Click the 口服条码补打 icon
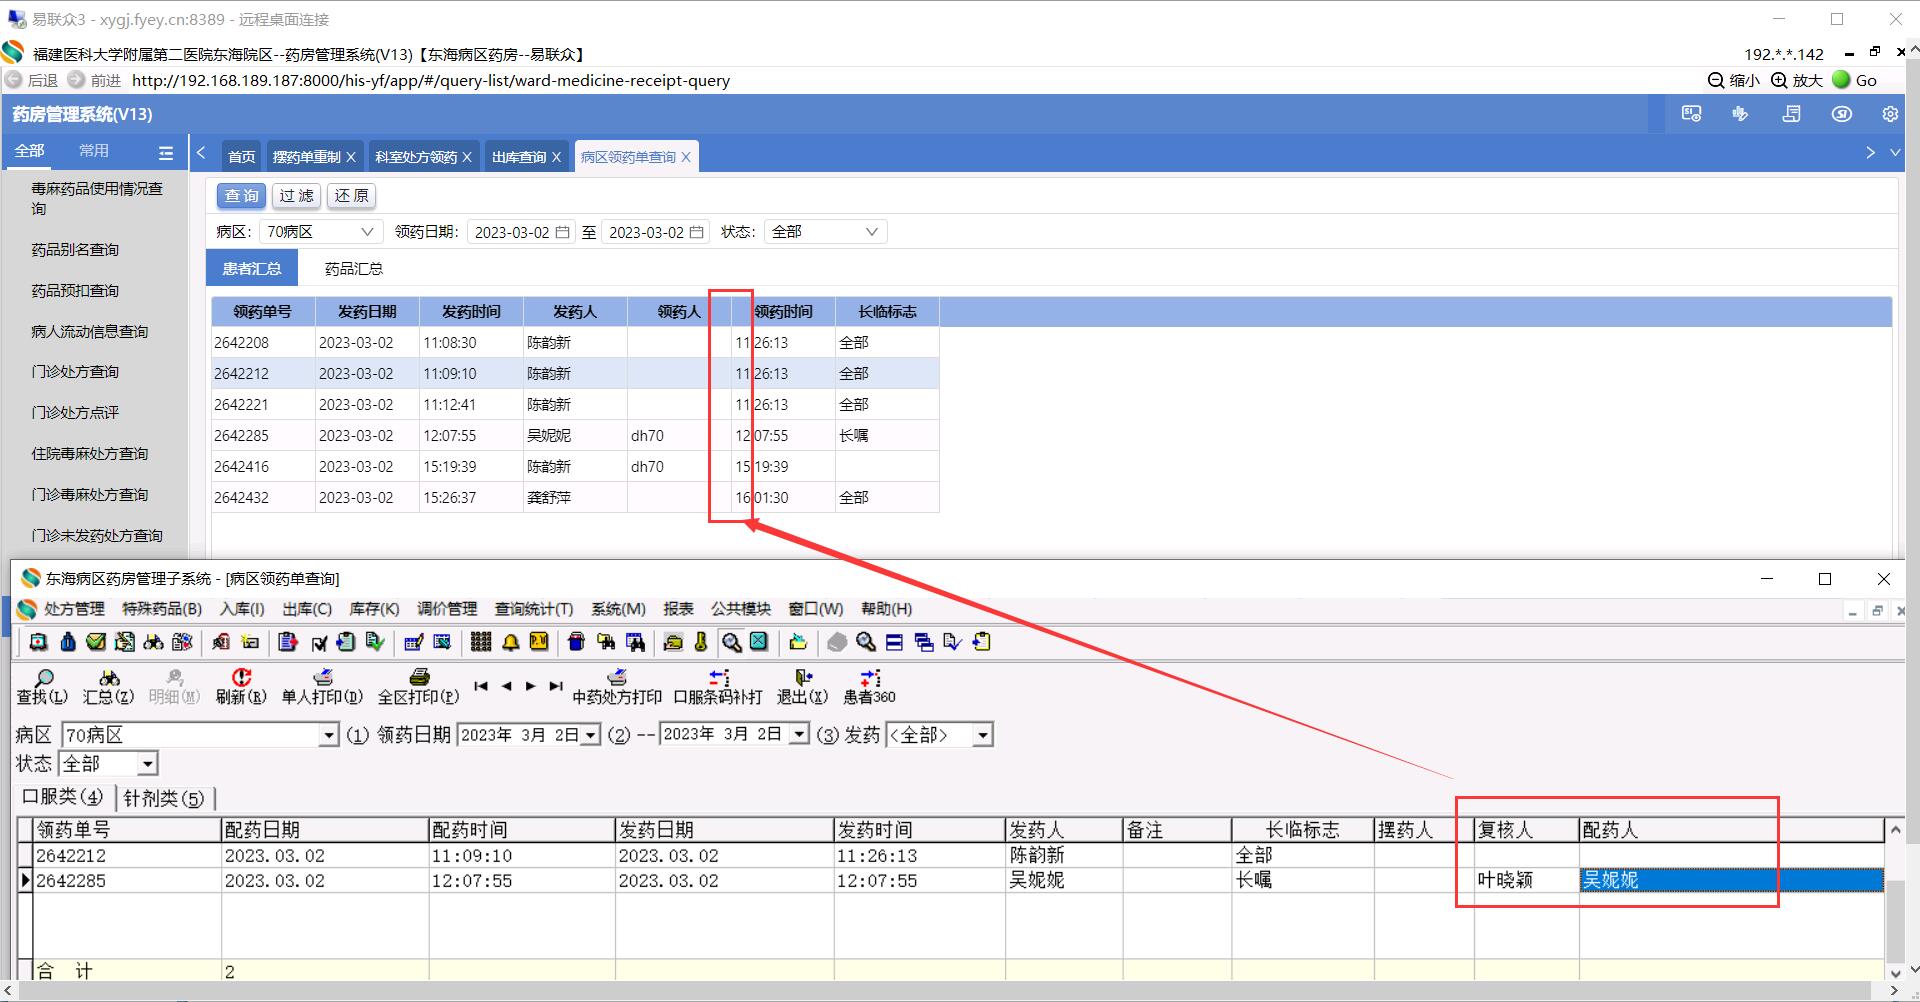The width and height of the screenshot is (1920, 1002). tap(718, 679)
